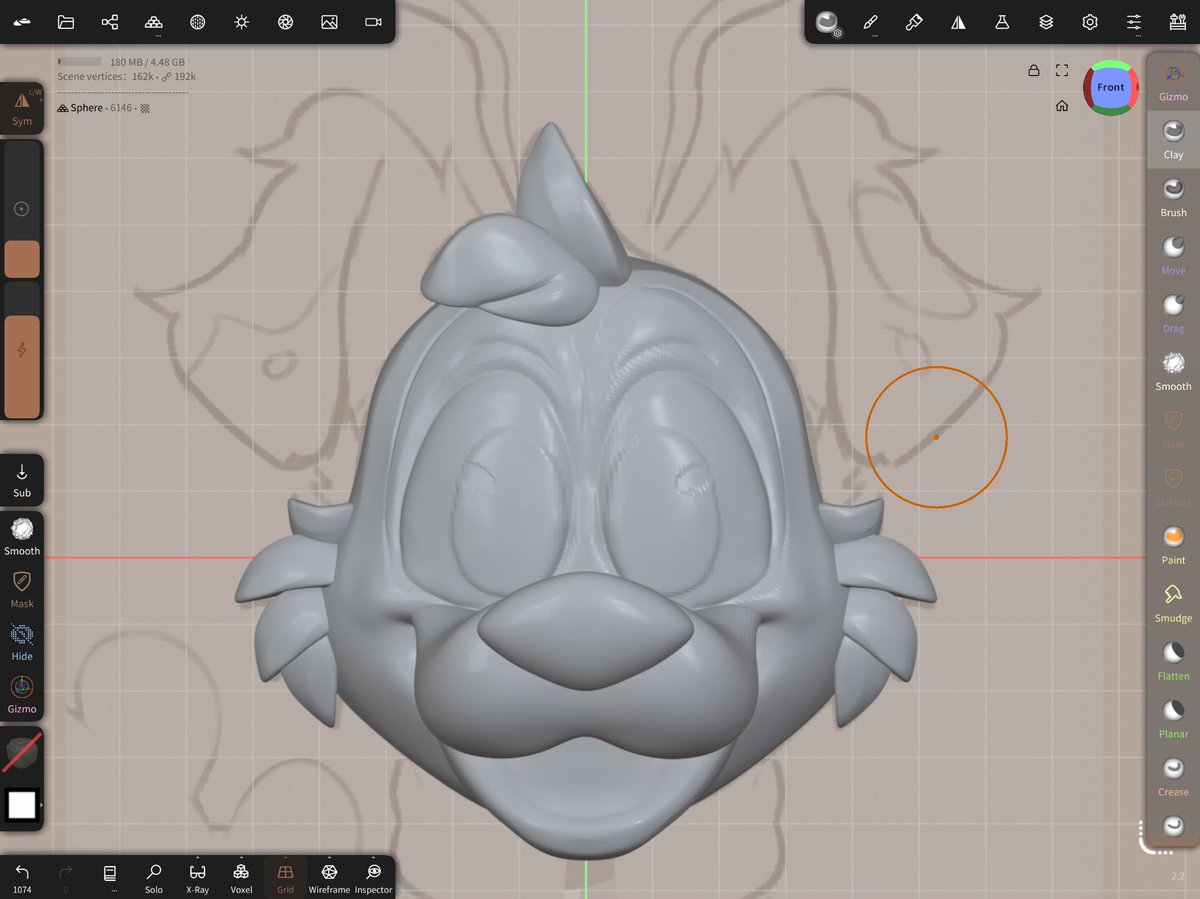Select the greyed SelMask tool
1200x899 pixels.
click(x=1173, y=486)
